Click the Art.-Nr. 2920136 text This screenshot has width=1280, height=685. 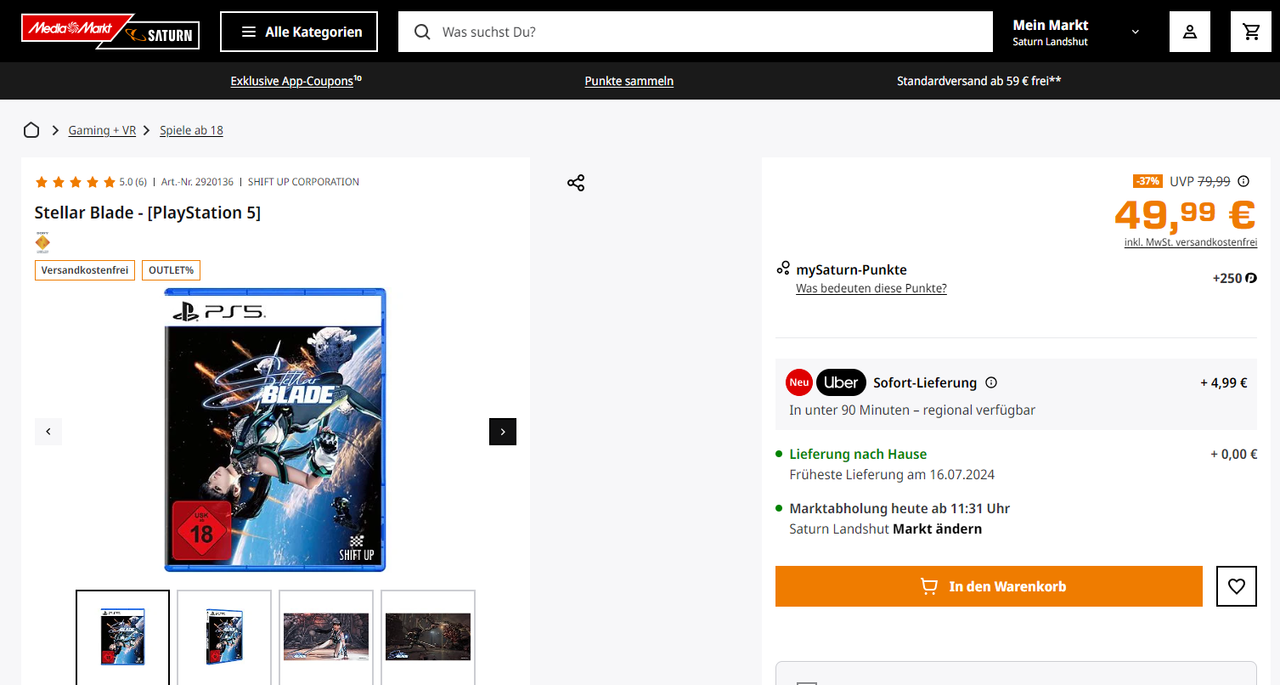click(197, 182)
